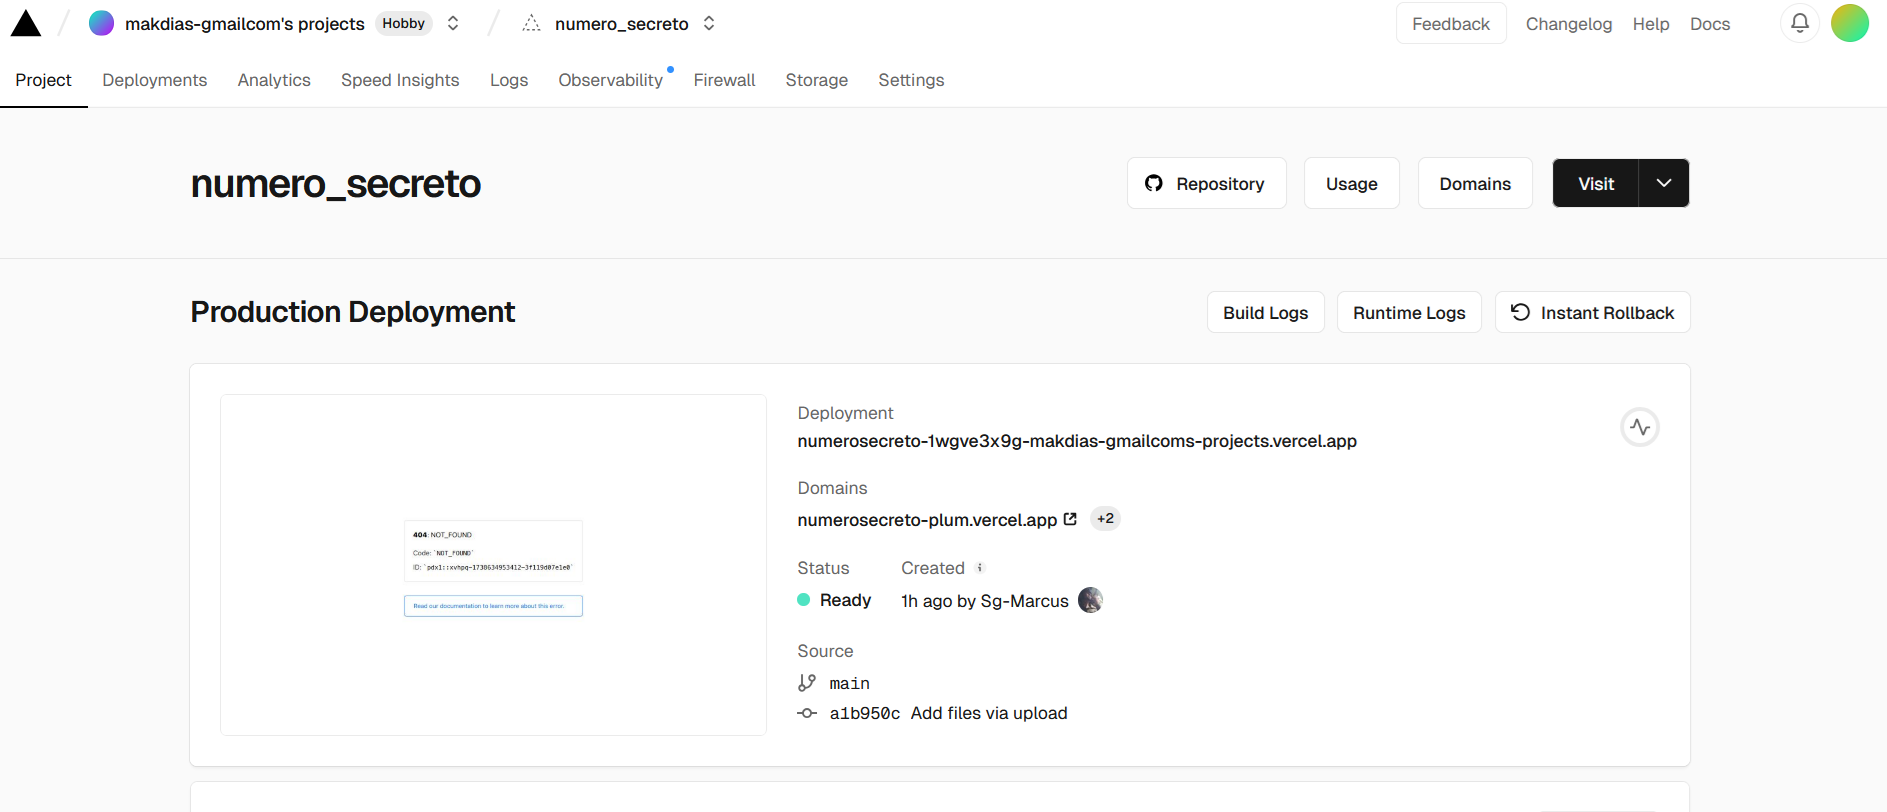
Task: Show the +2 additional domains
Action: tap(1105, 518)
